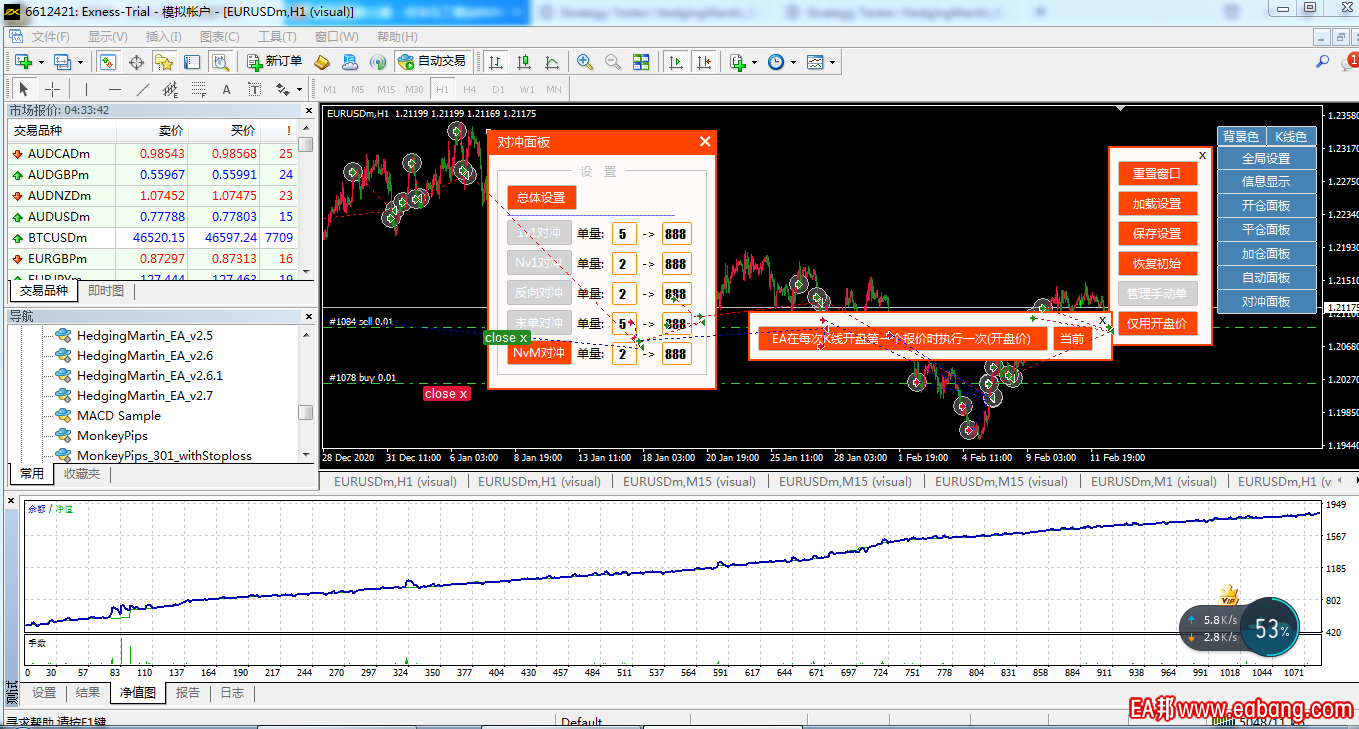Select HedgingMartin_EA_v2.7 in Navigator

(144, 395)
